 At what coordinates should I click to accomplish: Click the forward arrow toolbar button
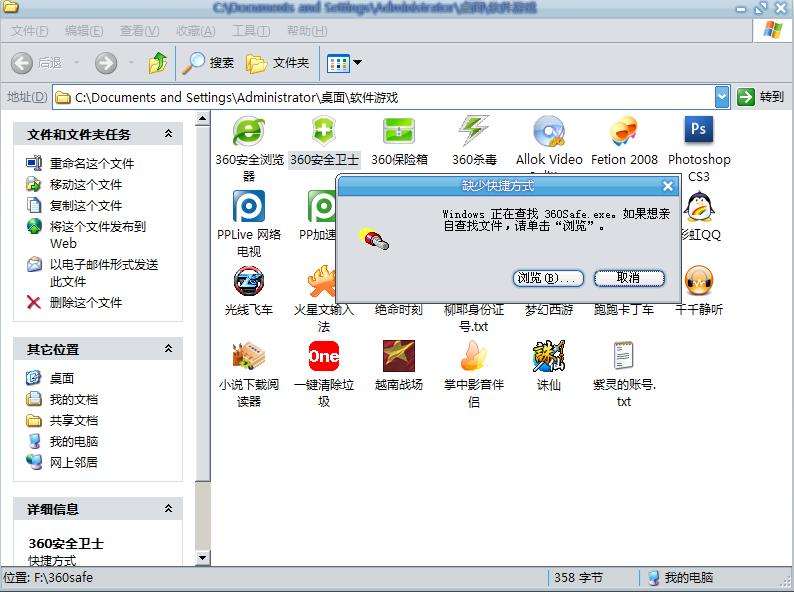pos(106,63)
